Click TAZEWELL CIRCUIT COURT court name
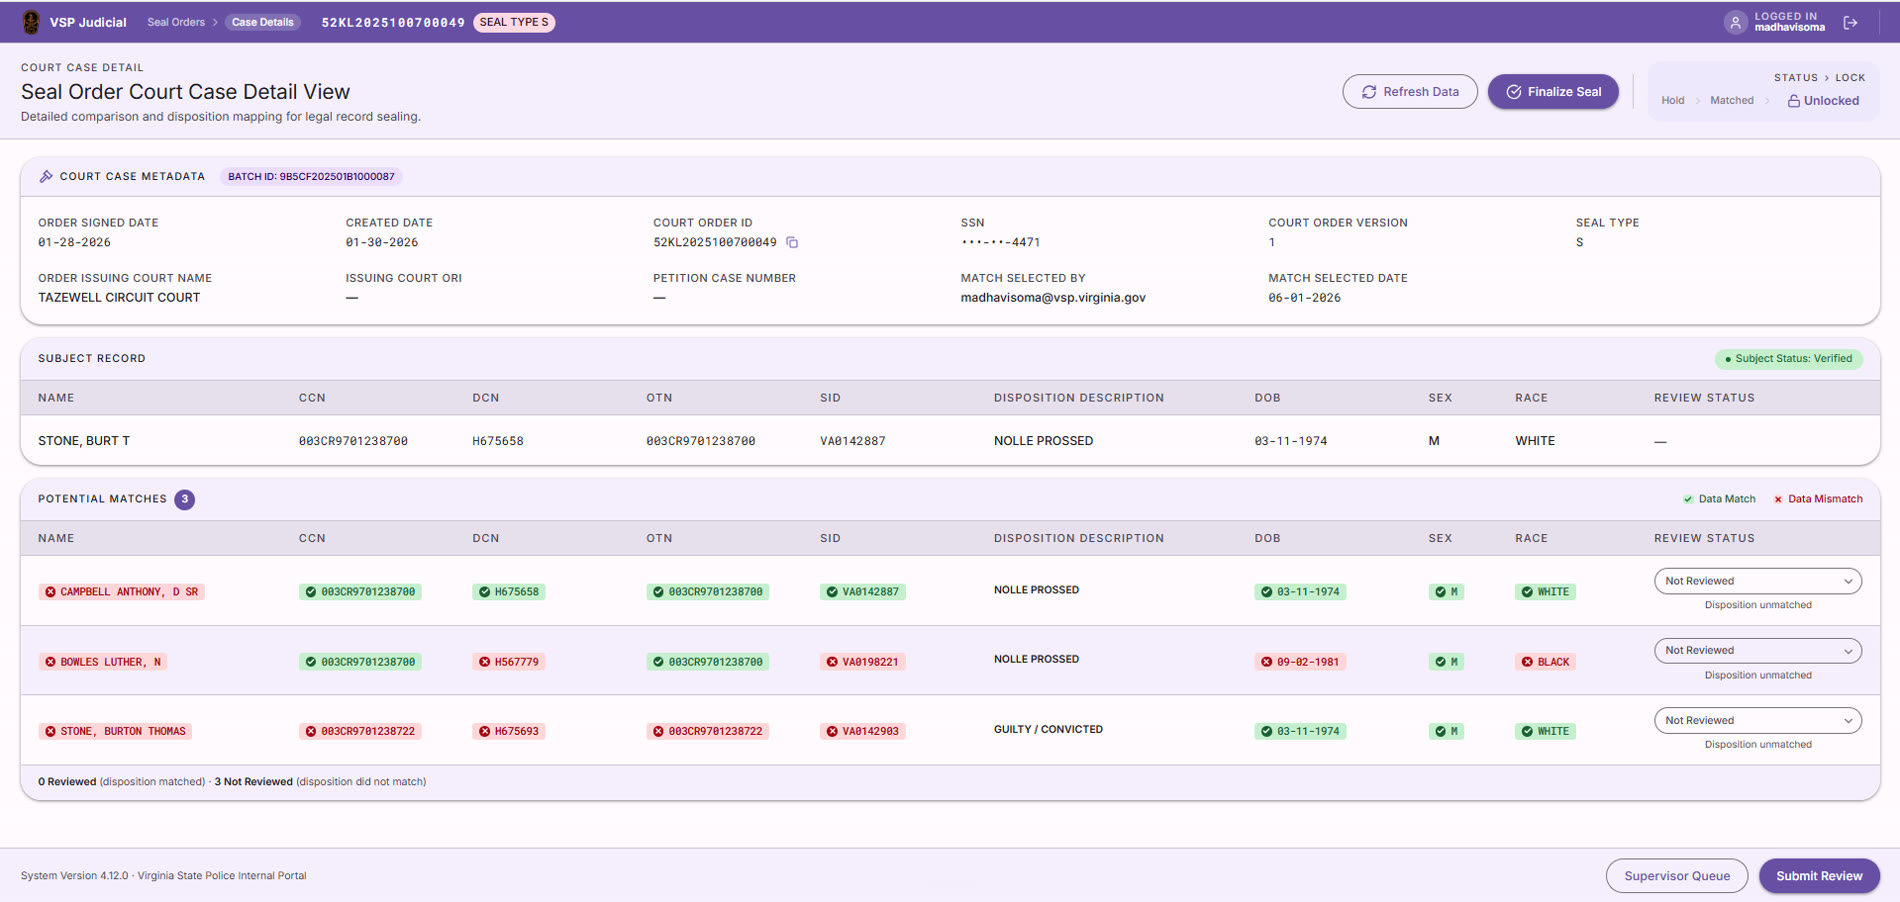This screenshot has width=1900, height=902. (119, 298)
